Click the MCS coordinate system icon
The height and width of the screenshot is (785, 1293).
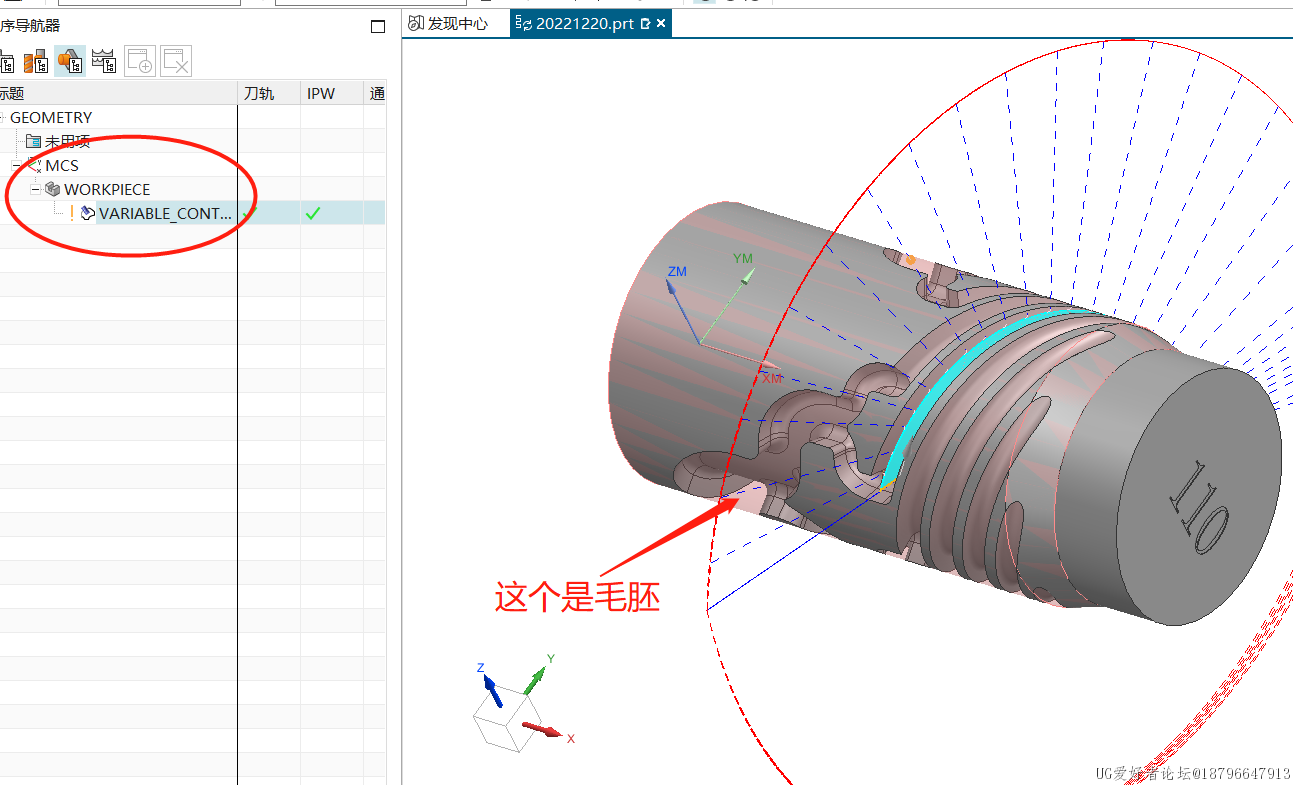tap(34, 165)
